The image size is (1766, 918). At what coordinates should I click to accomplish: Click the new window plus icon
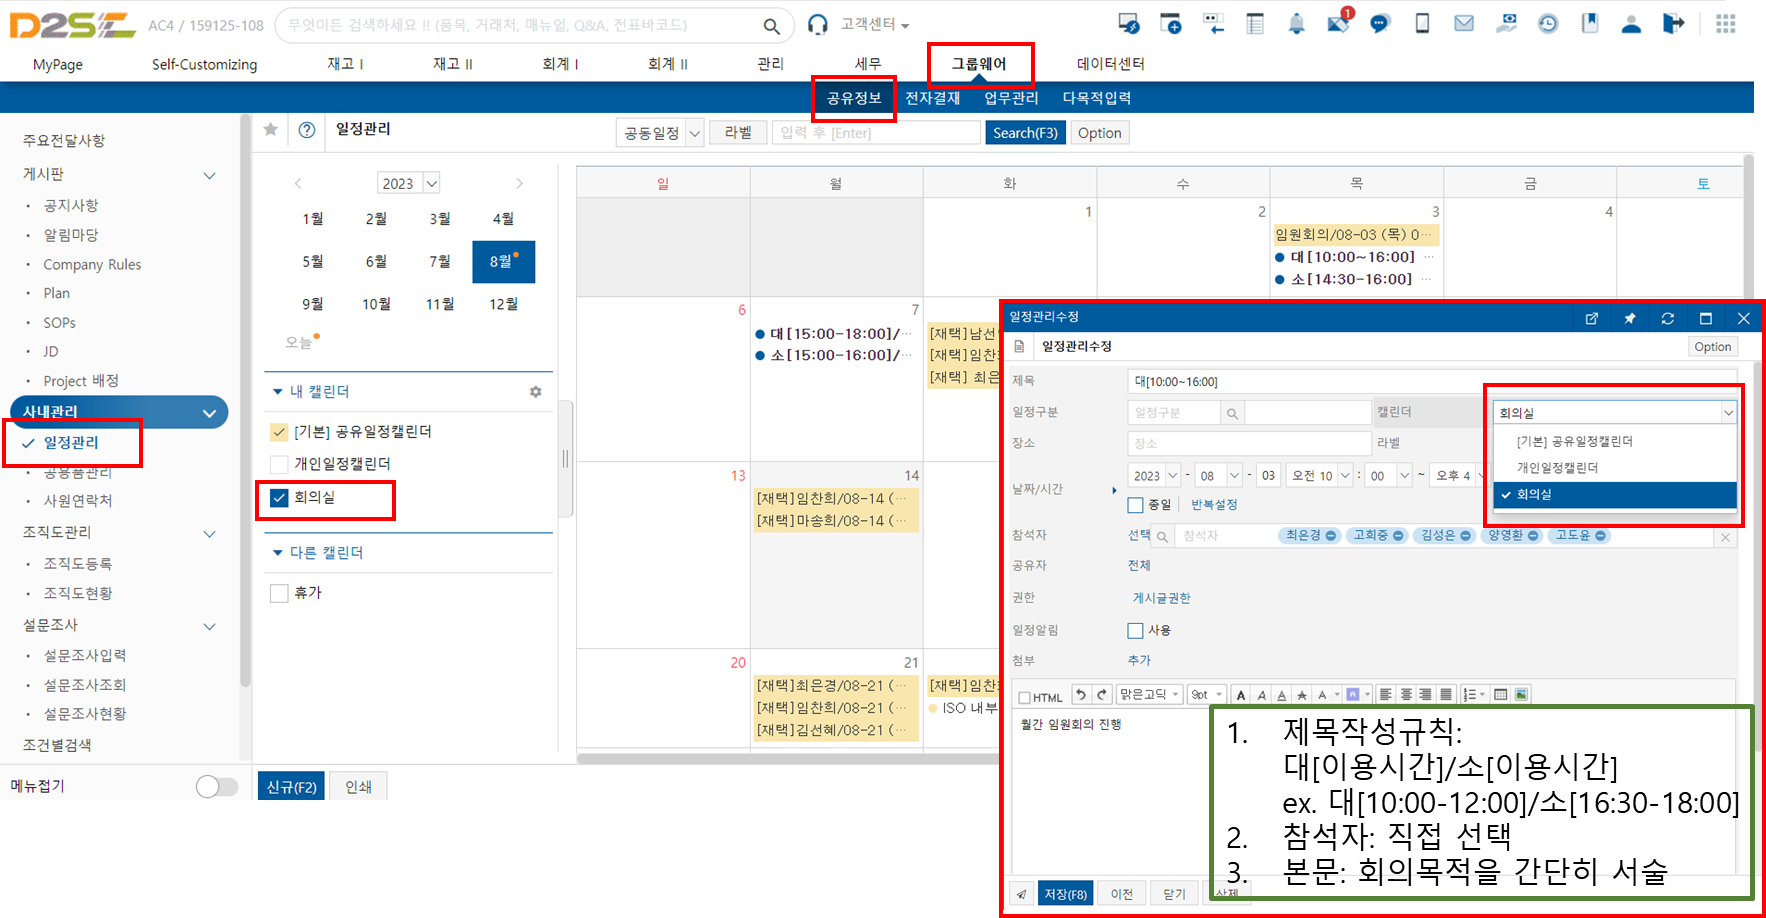[x=1171, y=24]
